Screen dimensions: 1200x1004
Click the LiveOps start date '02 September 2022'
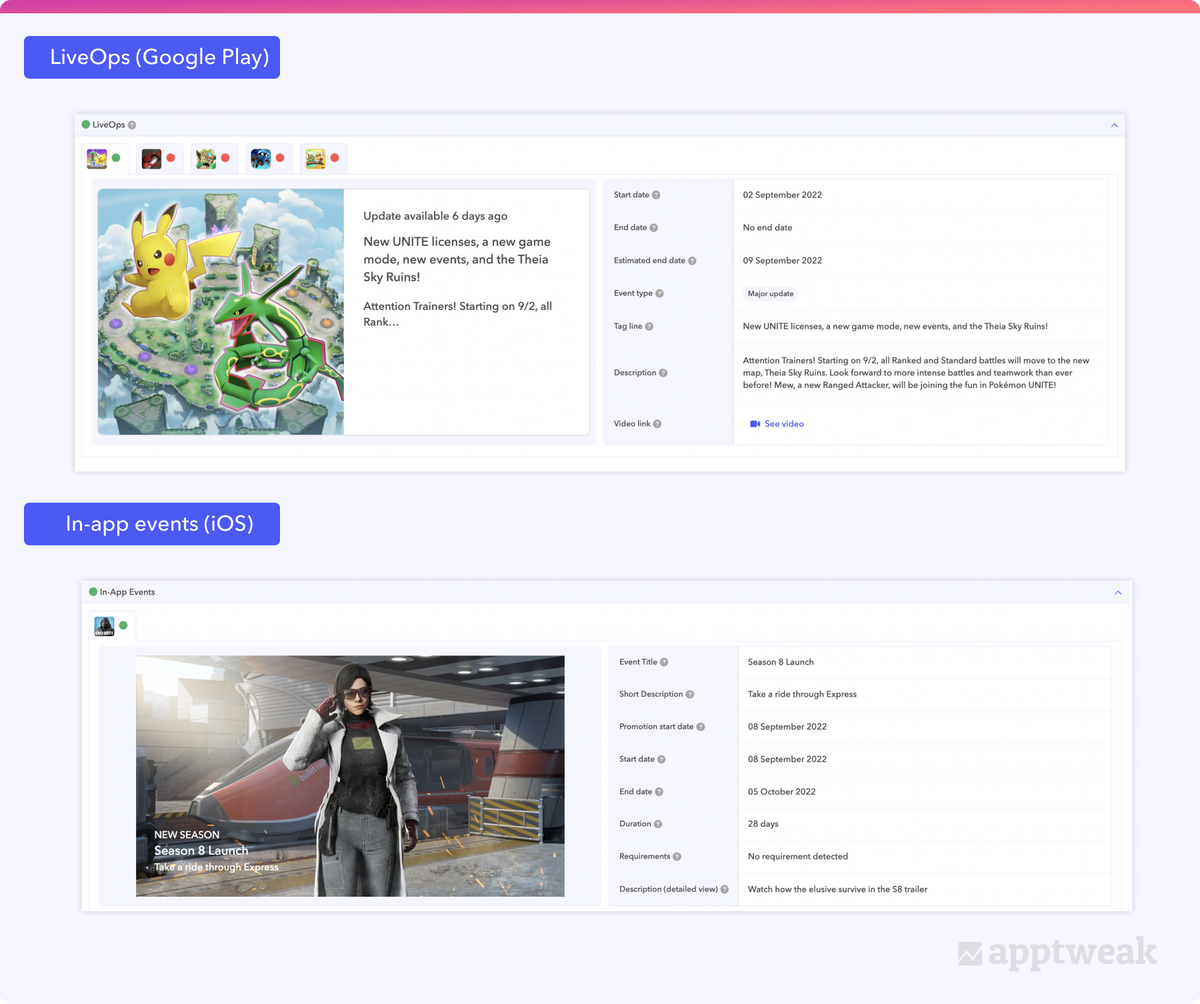(x=783, y=195)
